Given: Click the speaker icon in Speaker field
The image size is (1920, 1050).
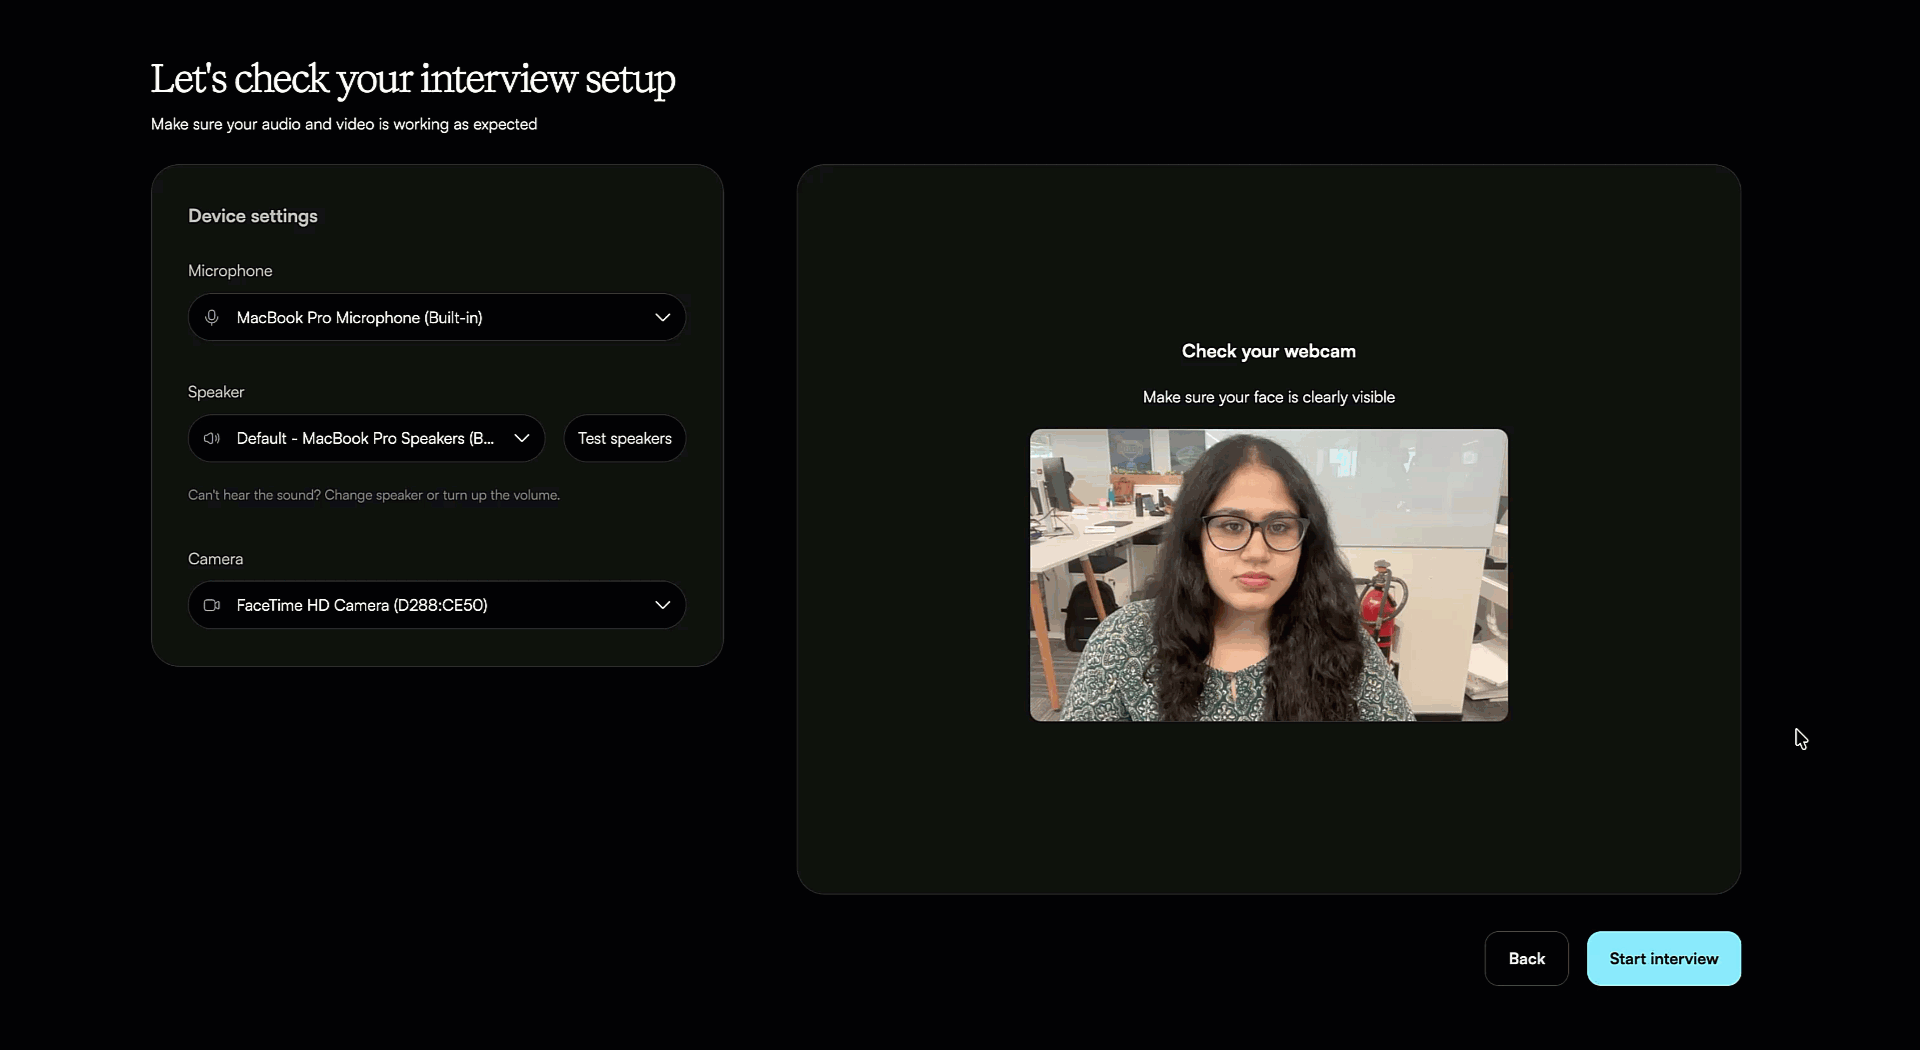Looking at the screenshot, I should [x=212, y=438].
